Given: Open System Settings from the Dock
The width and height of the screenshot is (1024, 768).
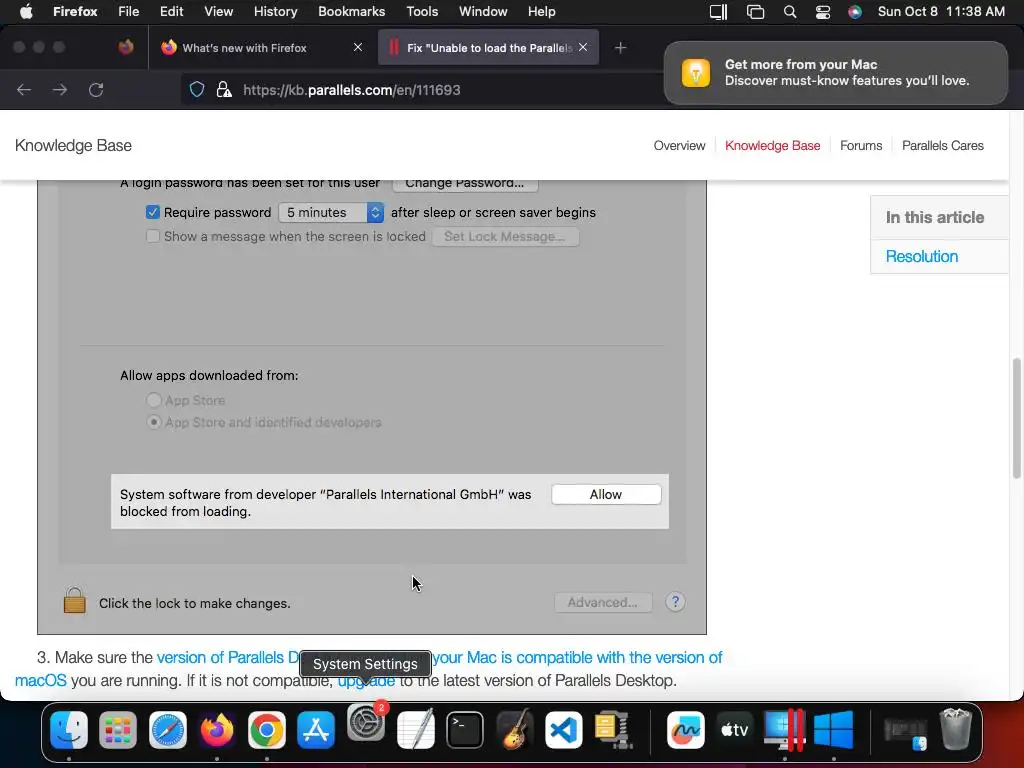Looking at the screenshot, I should tap(366, 723).
